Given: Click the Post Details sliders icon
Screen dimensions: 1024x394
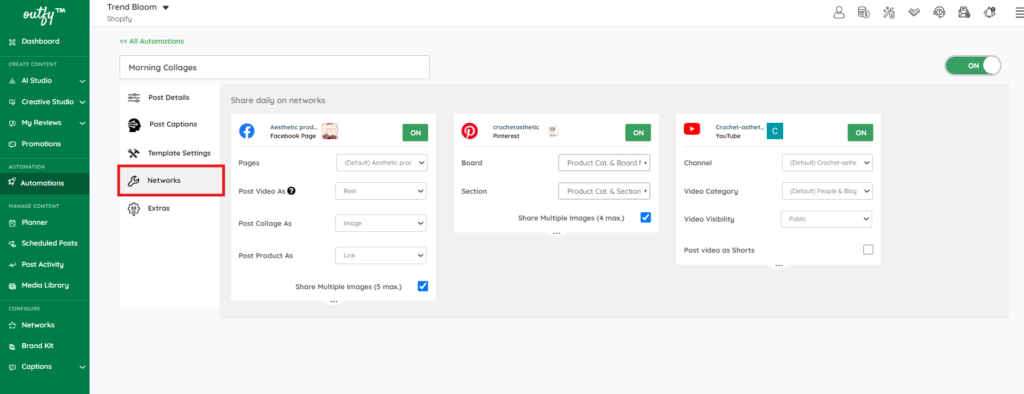Looking at the screenshot, I should tap(134, 97).
